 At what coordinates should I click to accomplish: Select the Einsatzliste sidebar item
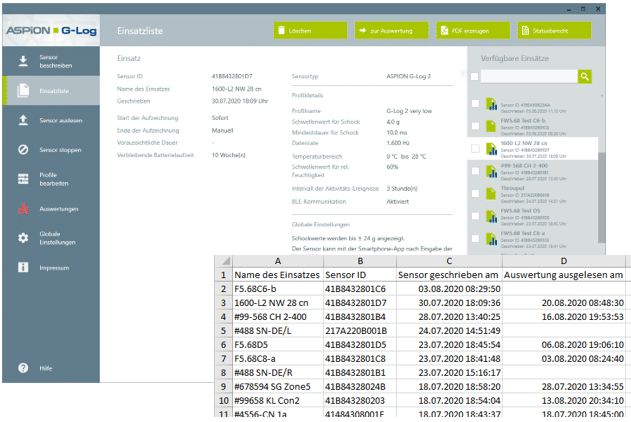click(51, 91)
